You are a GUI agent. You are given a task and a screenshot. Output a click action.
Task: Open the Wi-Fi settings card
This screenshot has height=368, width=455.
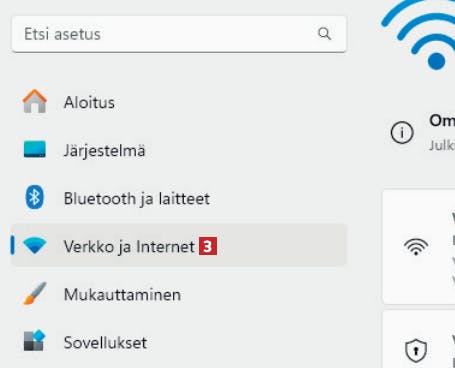pos(419,247)
